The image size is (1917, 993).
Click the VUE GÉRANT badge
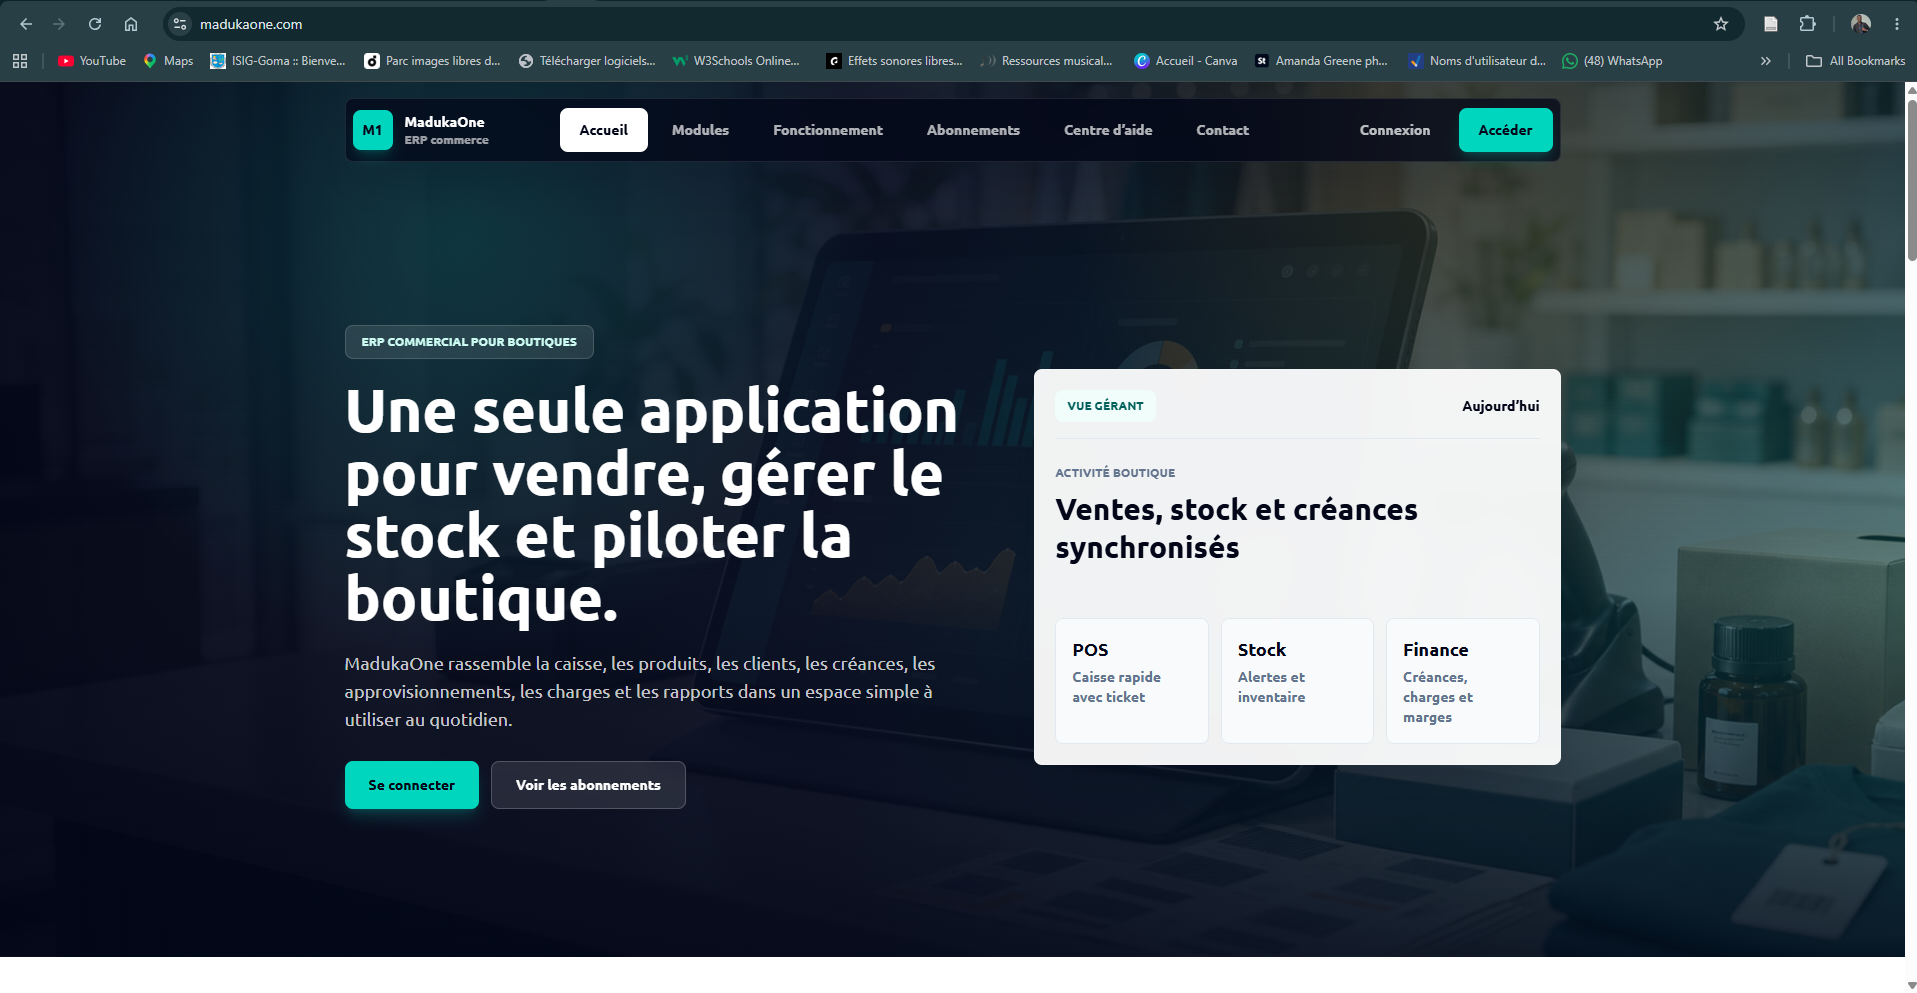point(1105,406)
